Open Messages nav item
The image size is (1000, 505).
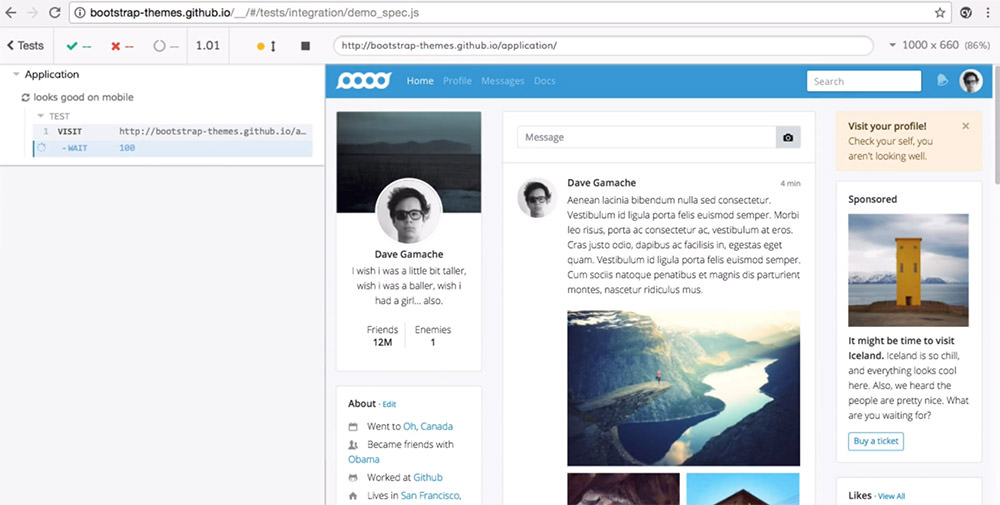[x=503, y=81]
